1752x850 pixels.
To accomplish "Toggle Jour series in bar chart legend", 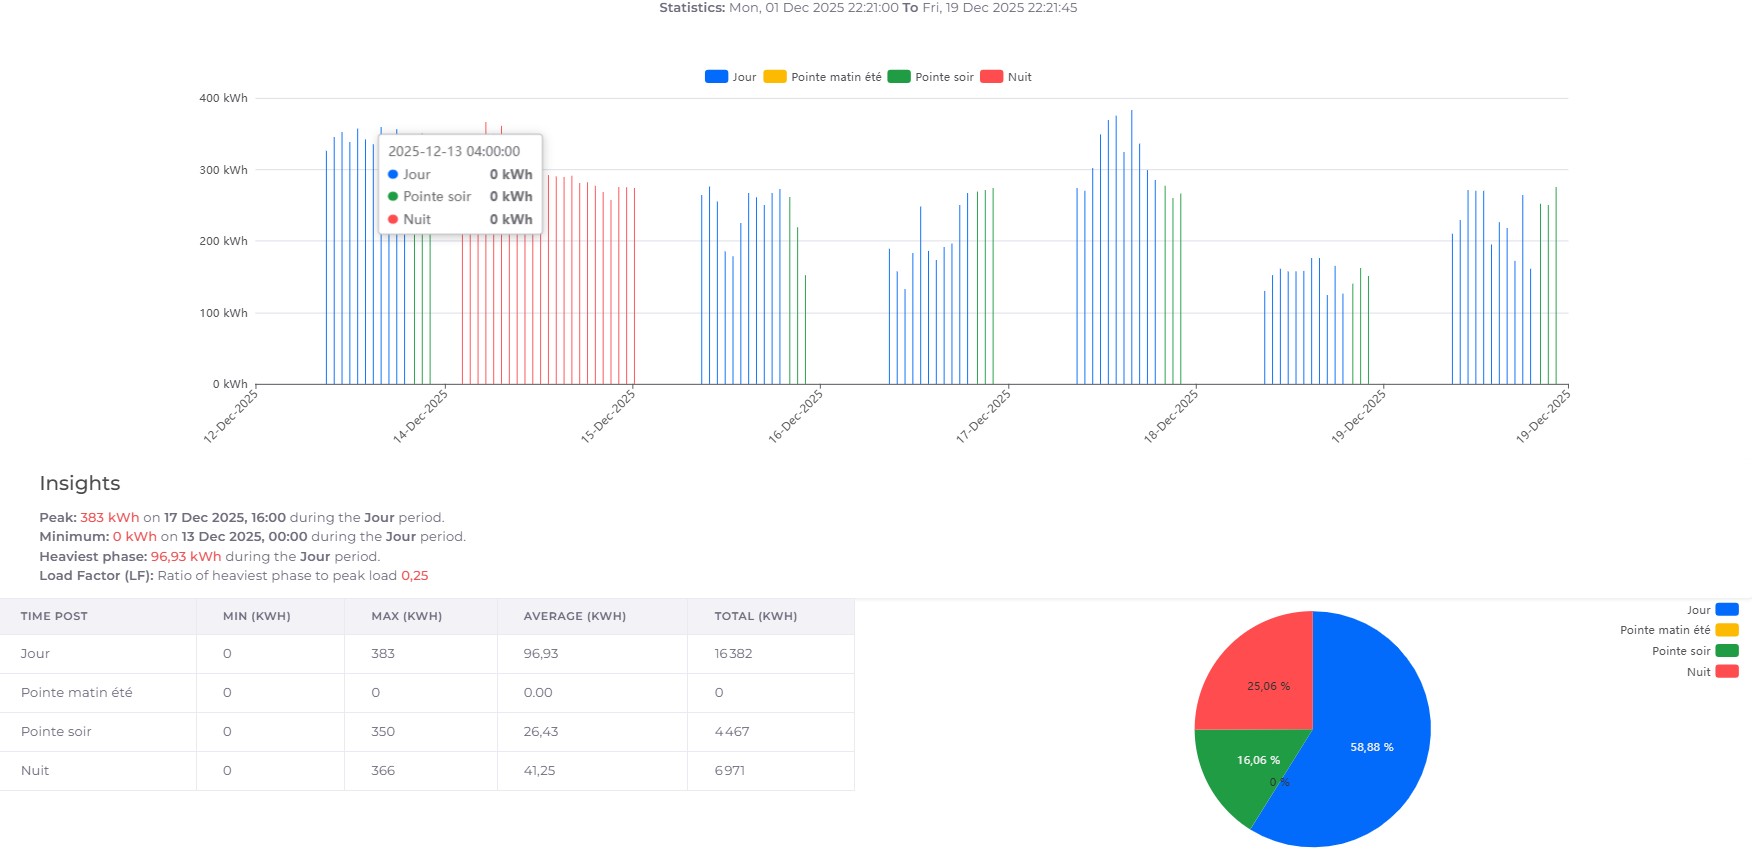I will pos(731,77).
